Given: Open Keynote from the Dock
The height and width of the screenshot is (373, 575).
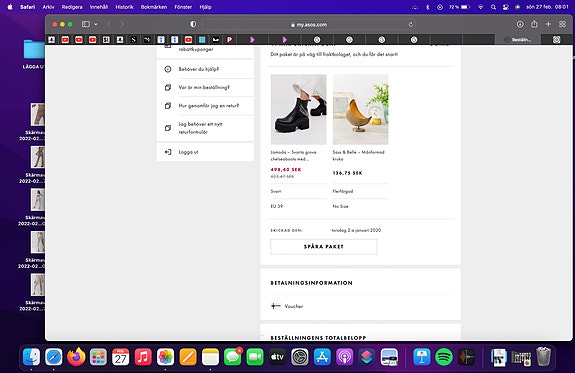Looking at the screenshot, I should point(422,357).
